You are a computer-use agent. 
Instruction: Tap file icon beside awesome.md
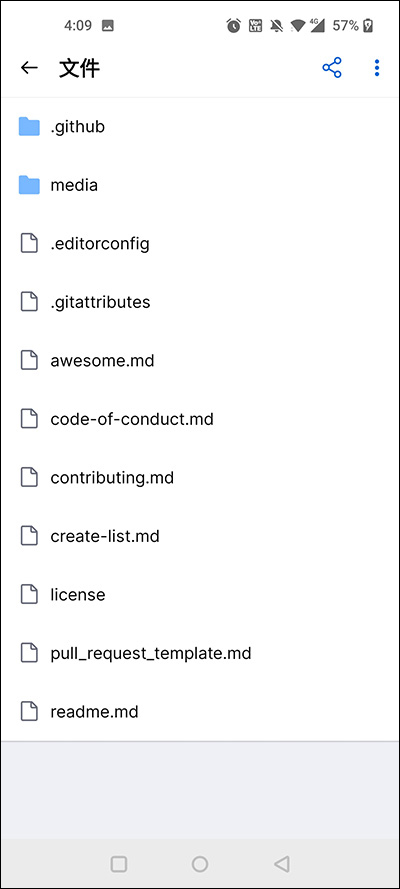pos(29,361)
